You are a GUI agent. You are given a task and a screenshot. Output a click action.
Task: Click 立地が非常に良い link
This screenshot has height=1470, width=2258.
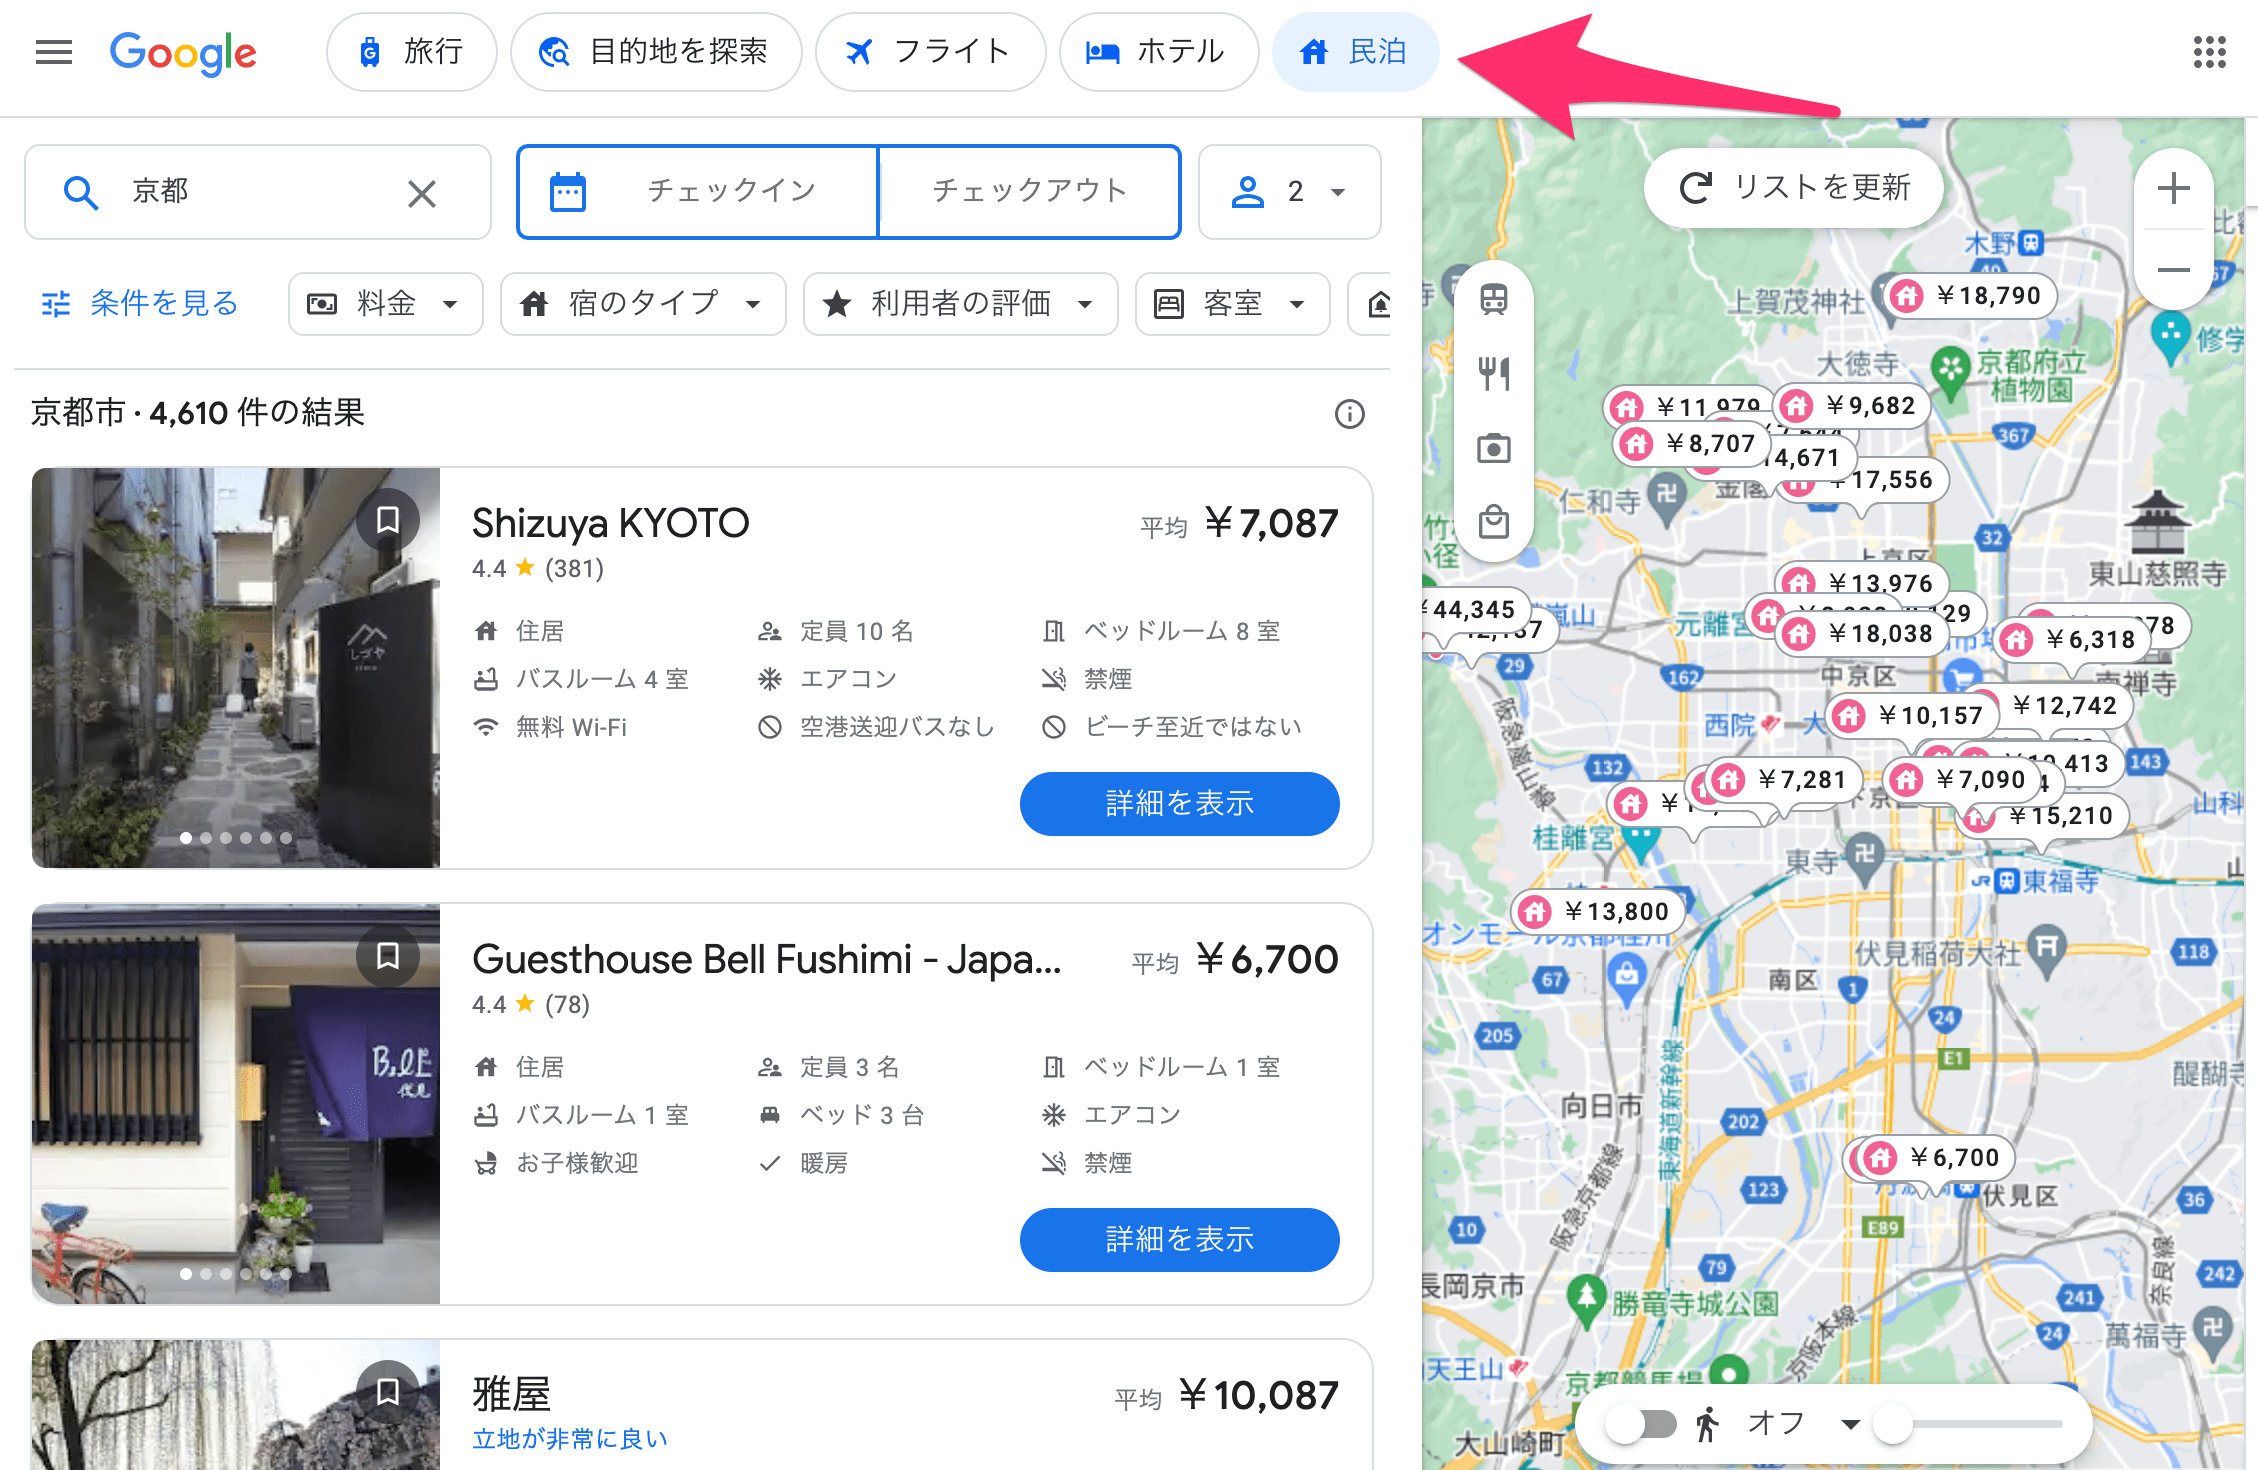[x=570, y=1439]
